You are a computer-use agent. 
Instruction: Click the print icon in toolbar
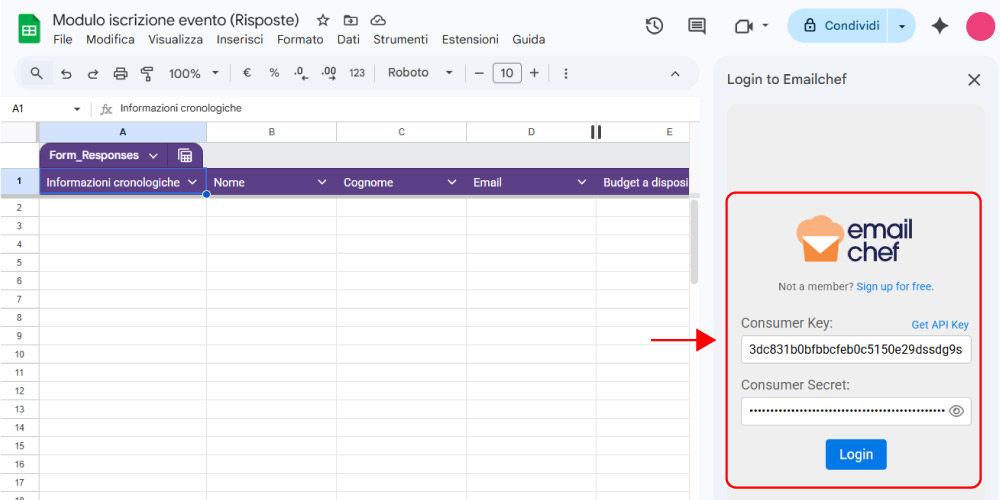121,73
